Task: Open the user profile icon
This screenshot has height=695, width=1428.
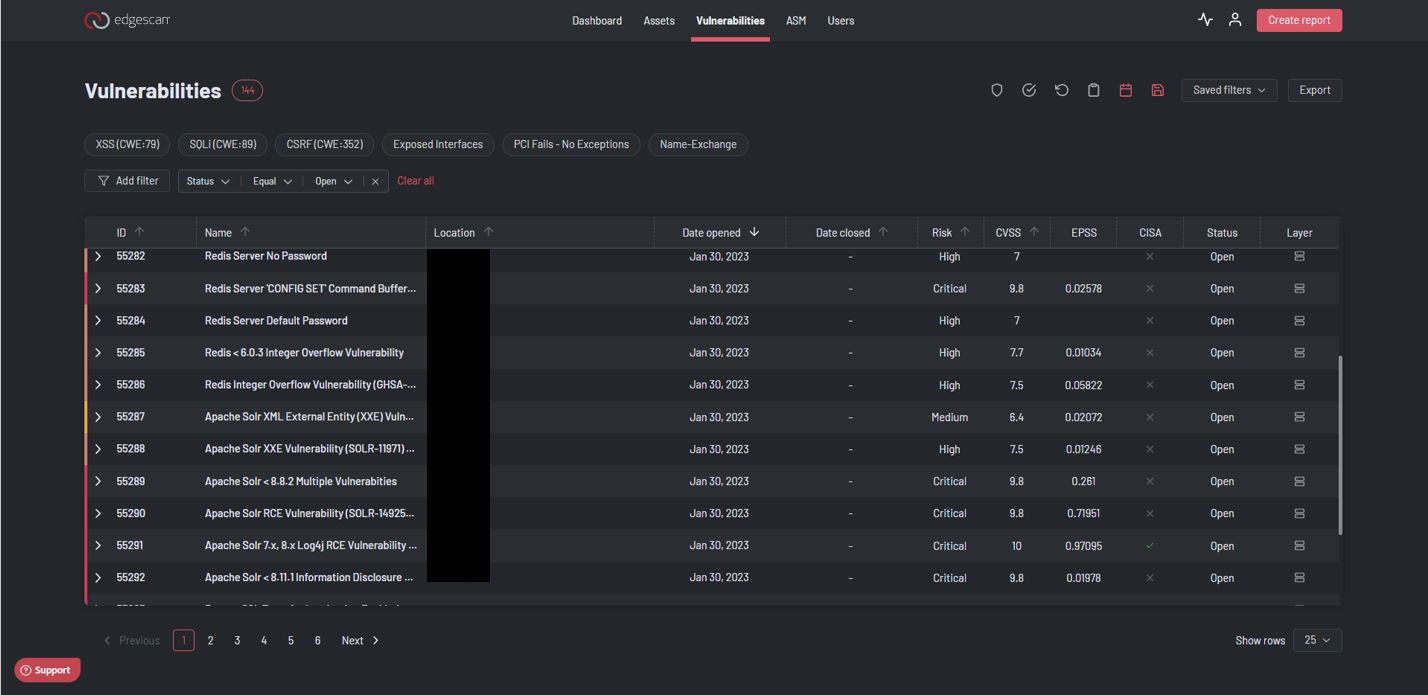Action: [1235, 19]
